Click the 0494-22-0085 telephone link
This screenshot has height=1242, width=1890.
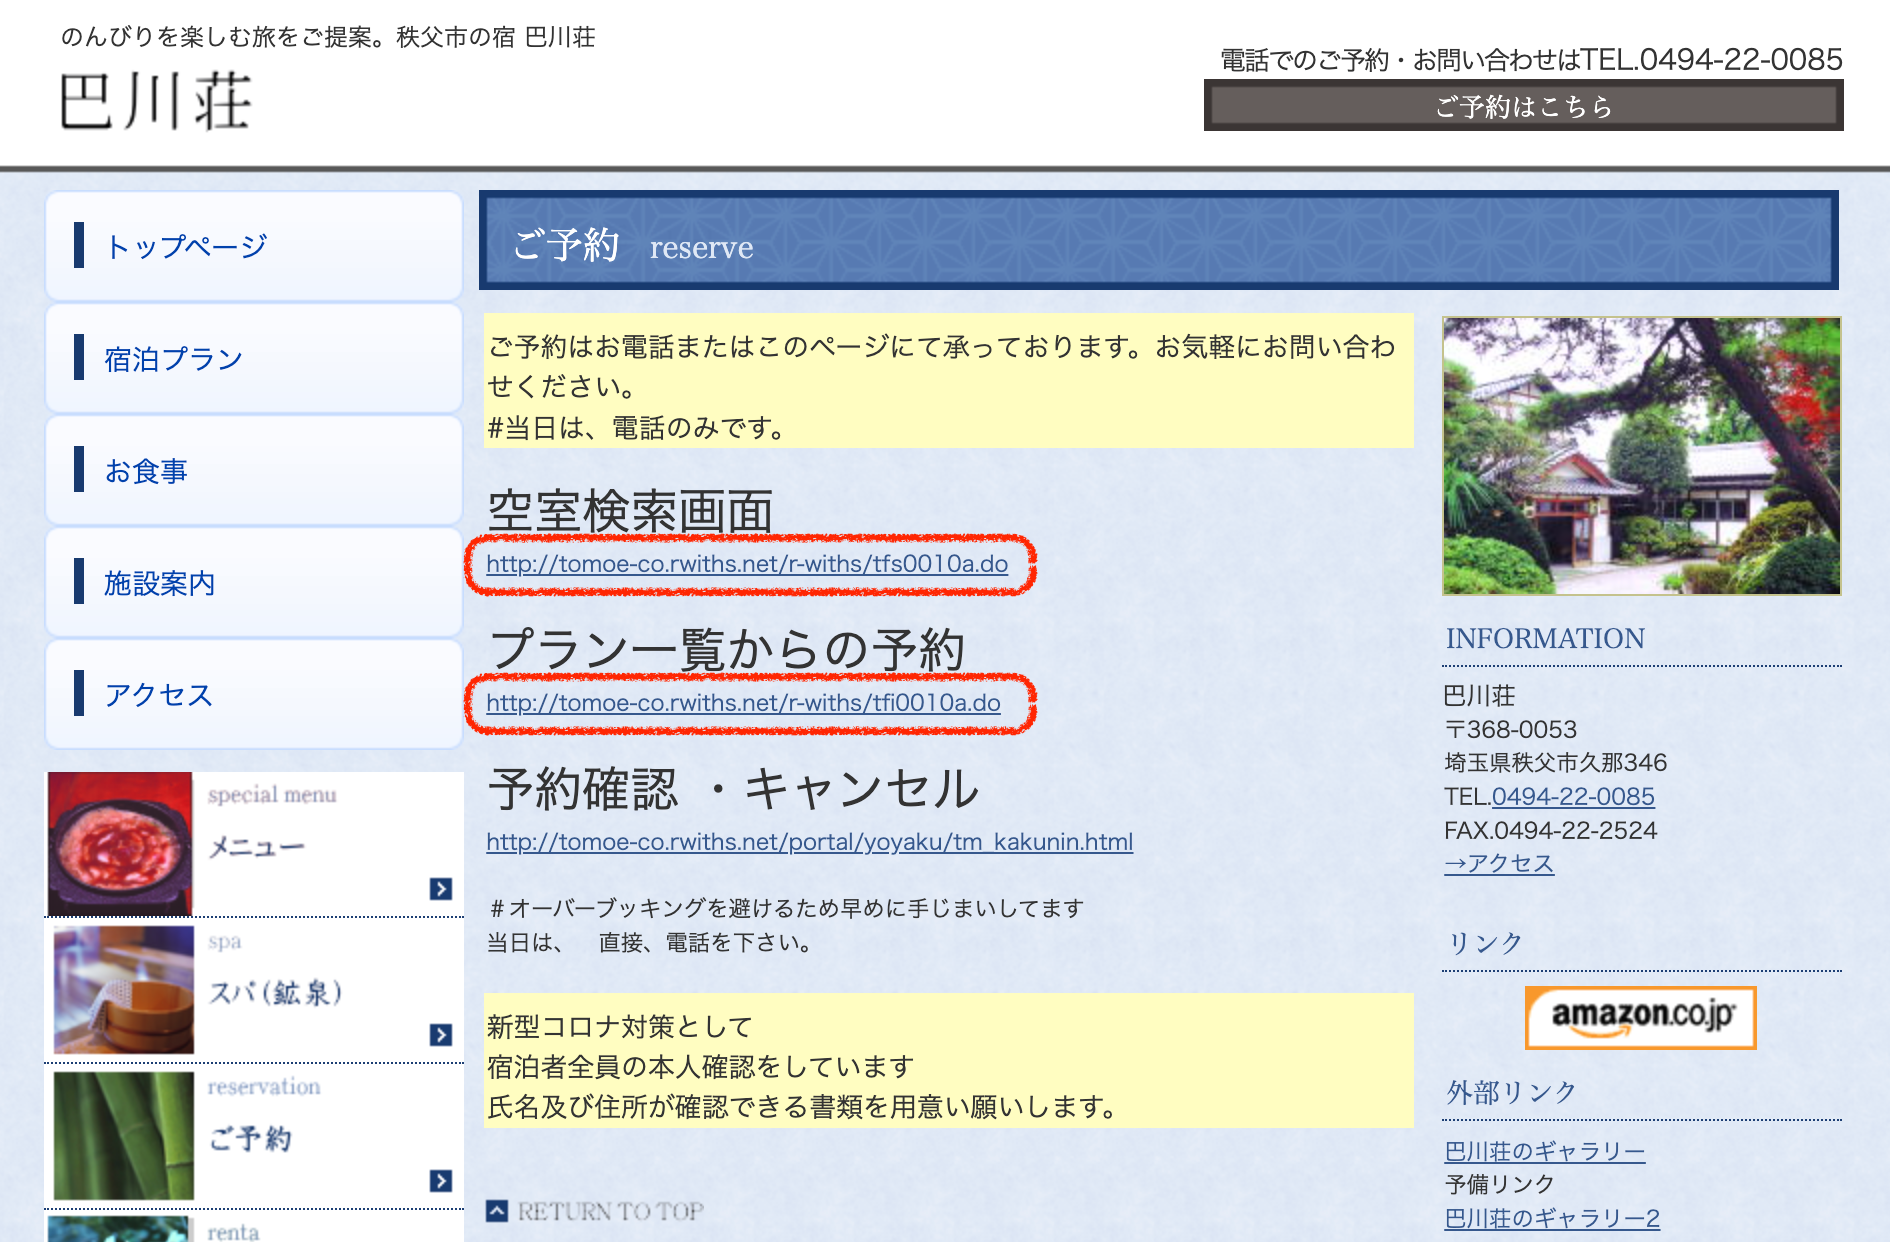pos(1573,796)
